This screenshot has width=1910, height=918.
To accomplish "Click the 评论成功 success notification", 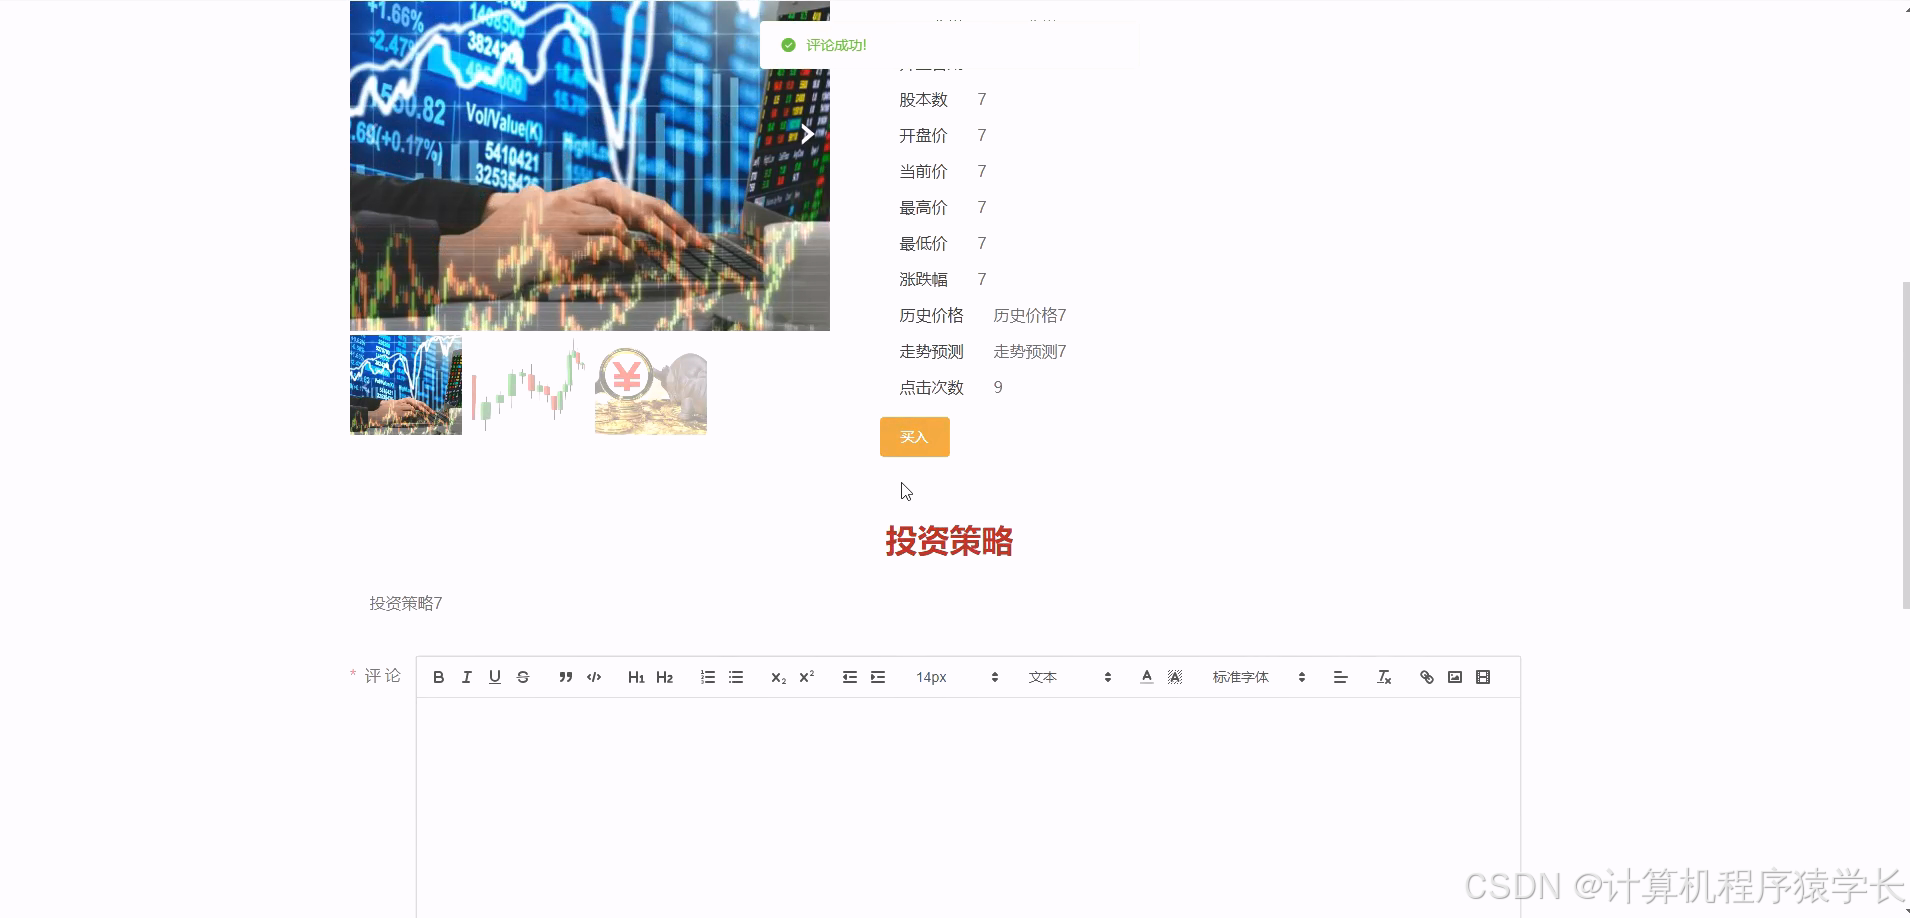I will [x=949, y=45].
